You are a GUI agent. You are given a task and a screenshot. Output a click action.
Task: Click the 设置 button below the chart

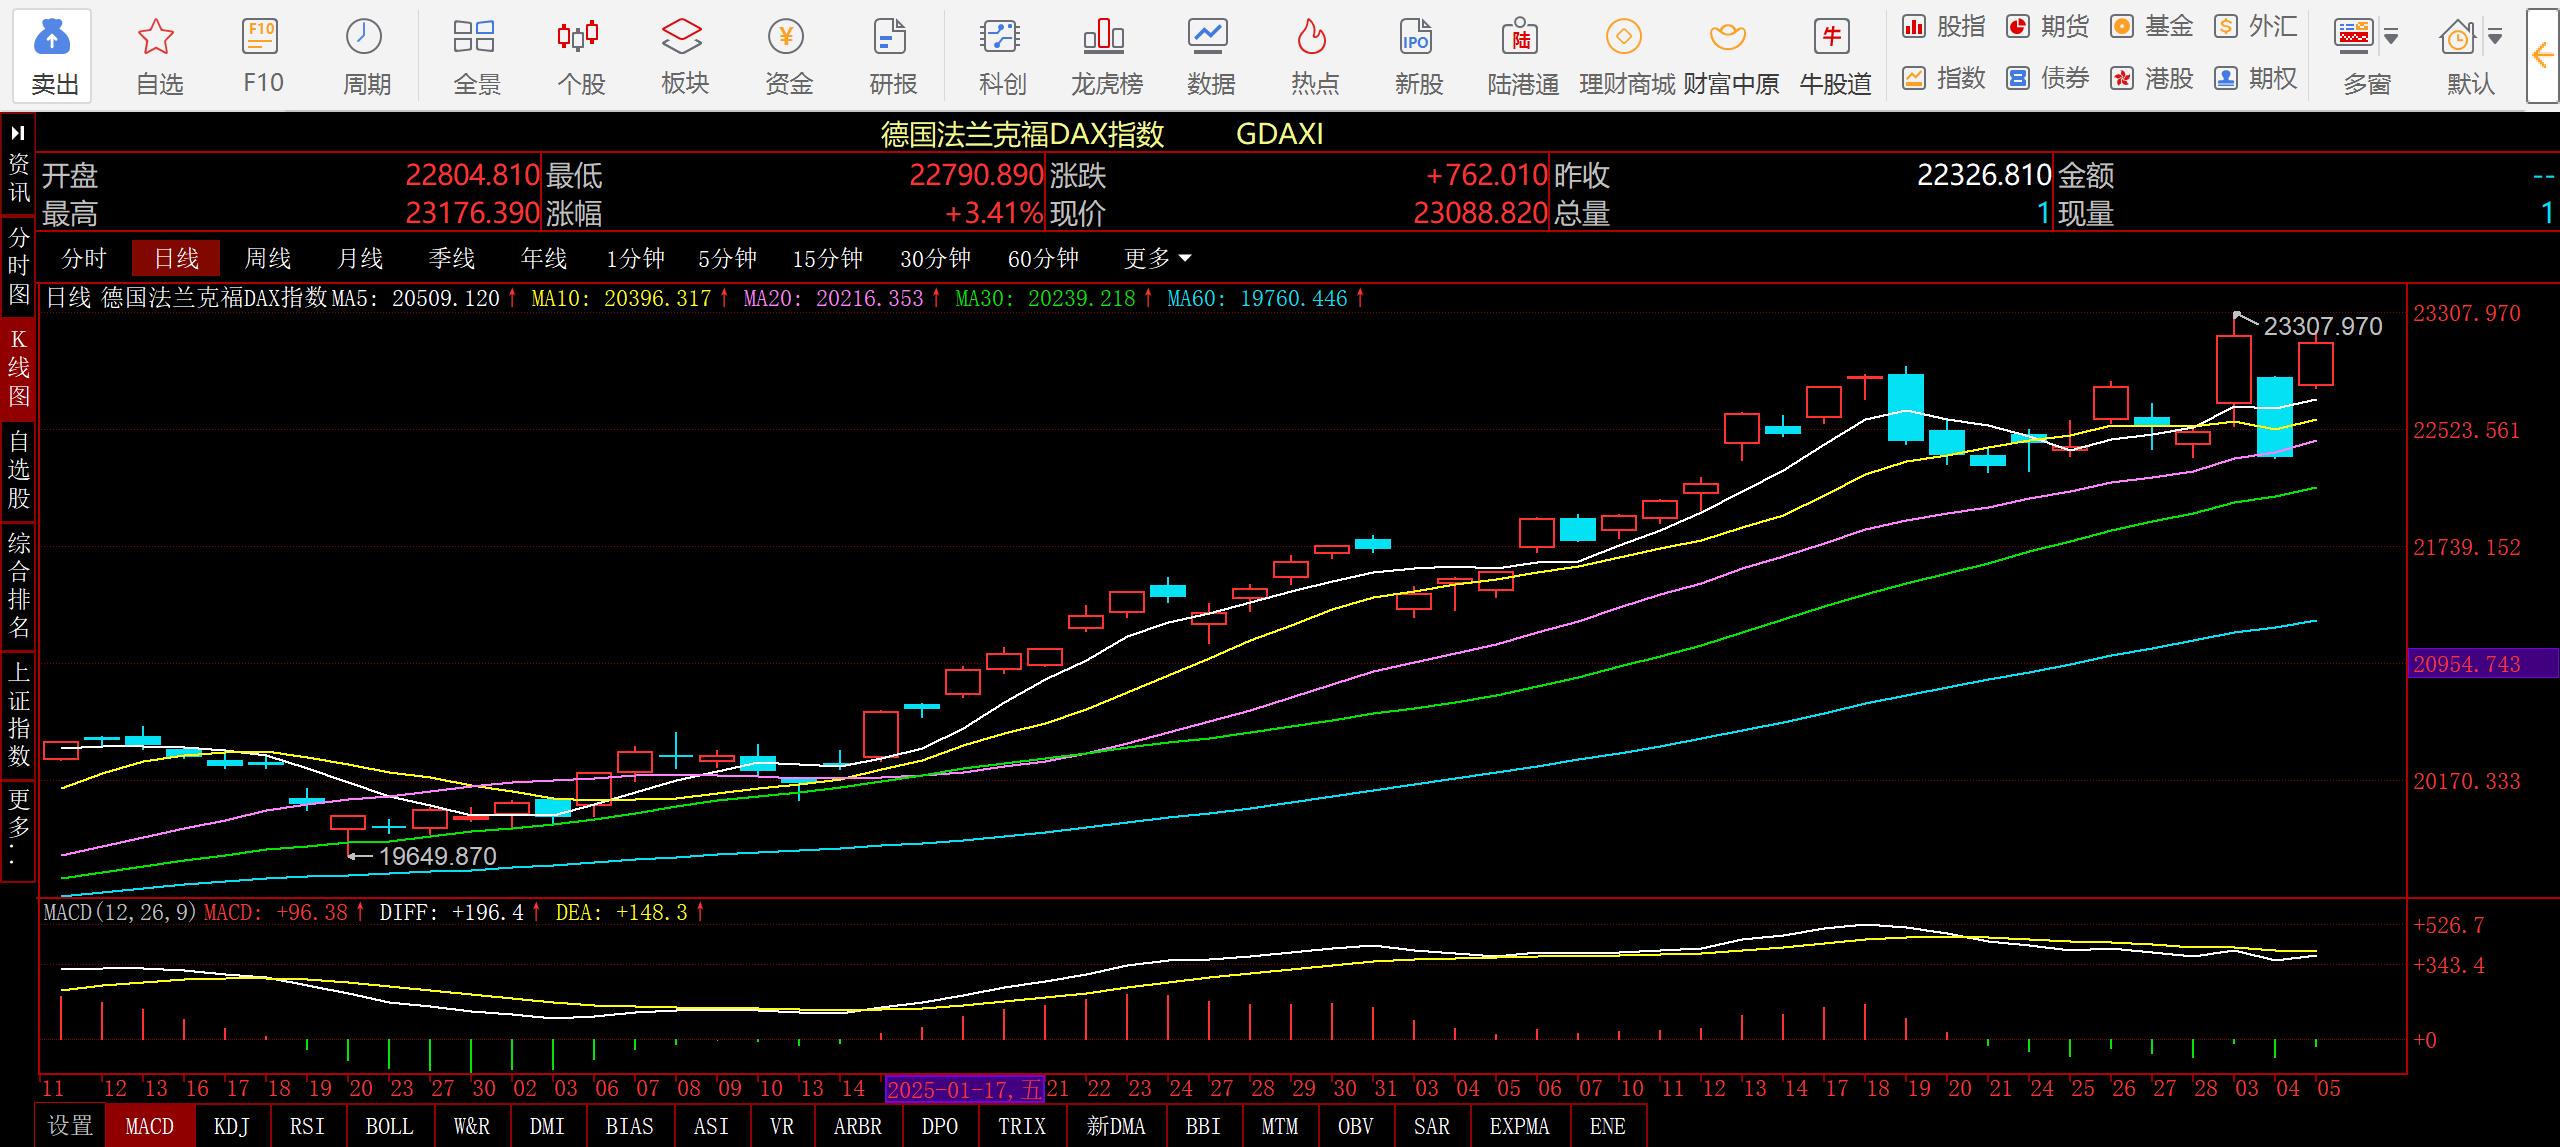tap(70, 1126)
